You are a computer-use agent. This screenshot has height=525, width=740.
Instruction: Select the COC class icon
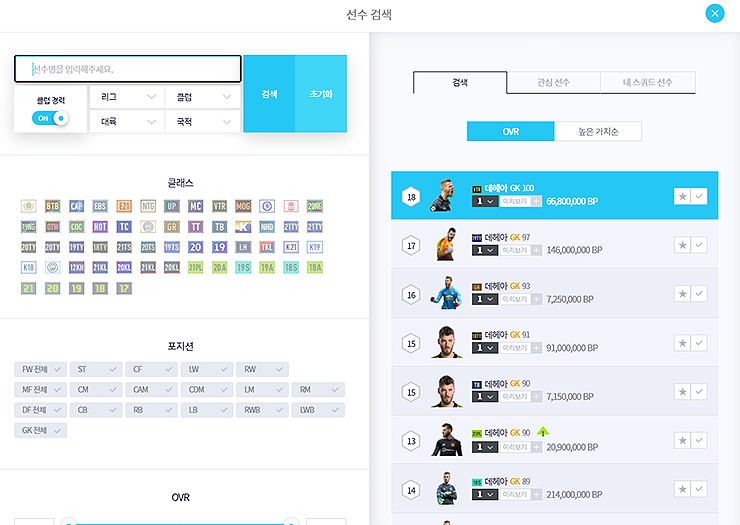click(76, 227)
